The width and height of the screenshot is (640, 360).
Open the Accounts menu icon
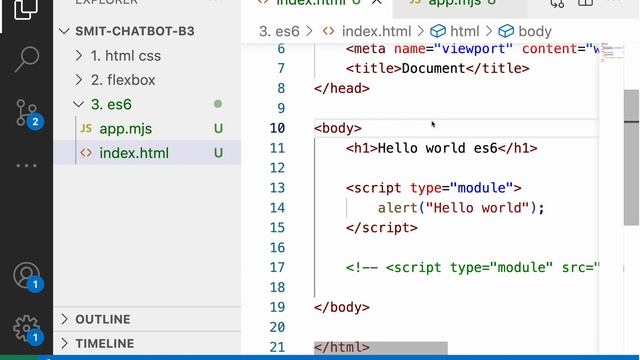pyautogui.click(x=28, y=277)
